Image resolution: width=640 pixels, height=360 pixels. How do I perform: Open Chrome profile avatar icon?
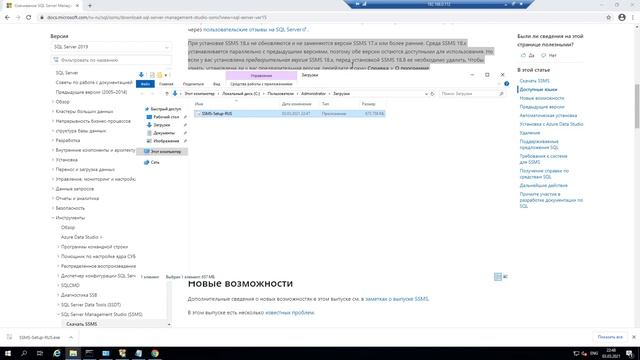[622, 18]
